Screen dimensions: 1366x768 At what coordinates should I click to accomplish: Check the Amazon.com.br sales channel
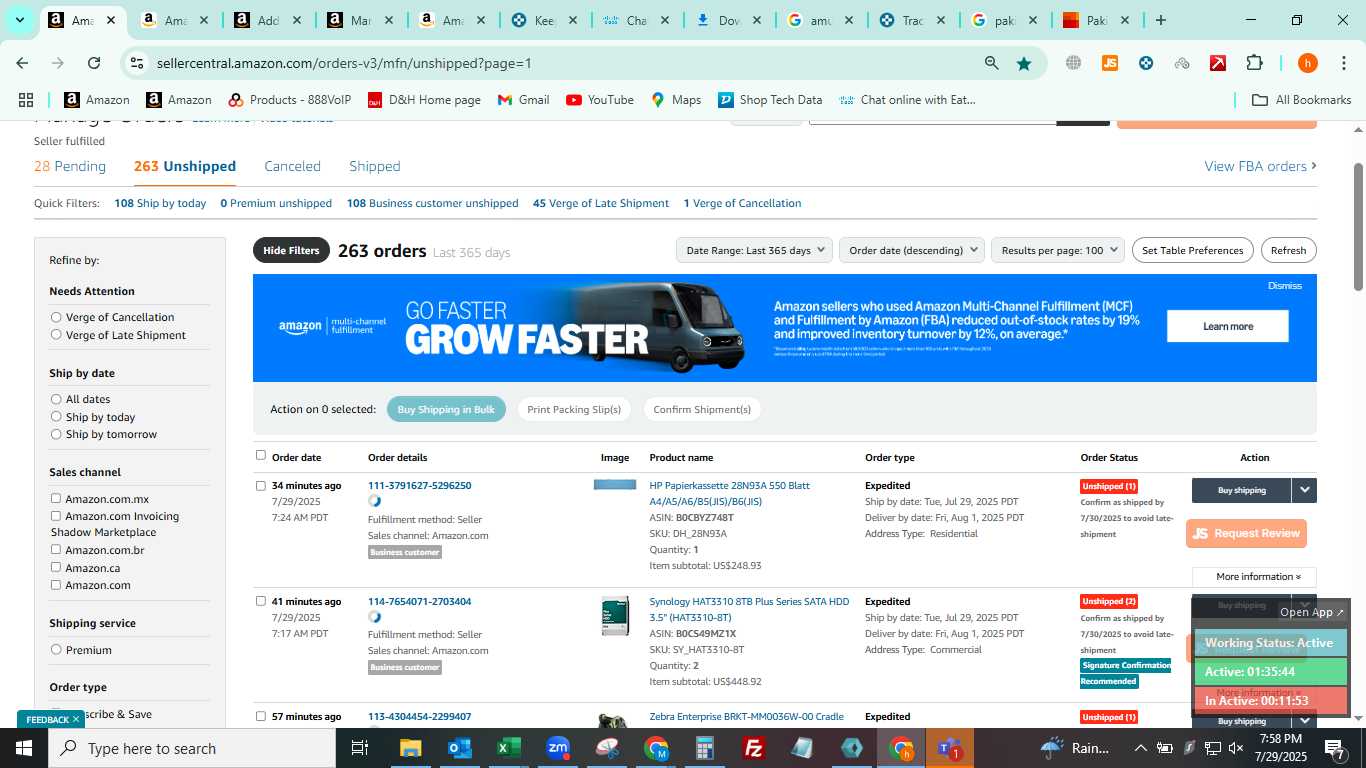coord(56,550)
